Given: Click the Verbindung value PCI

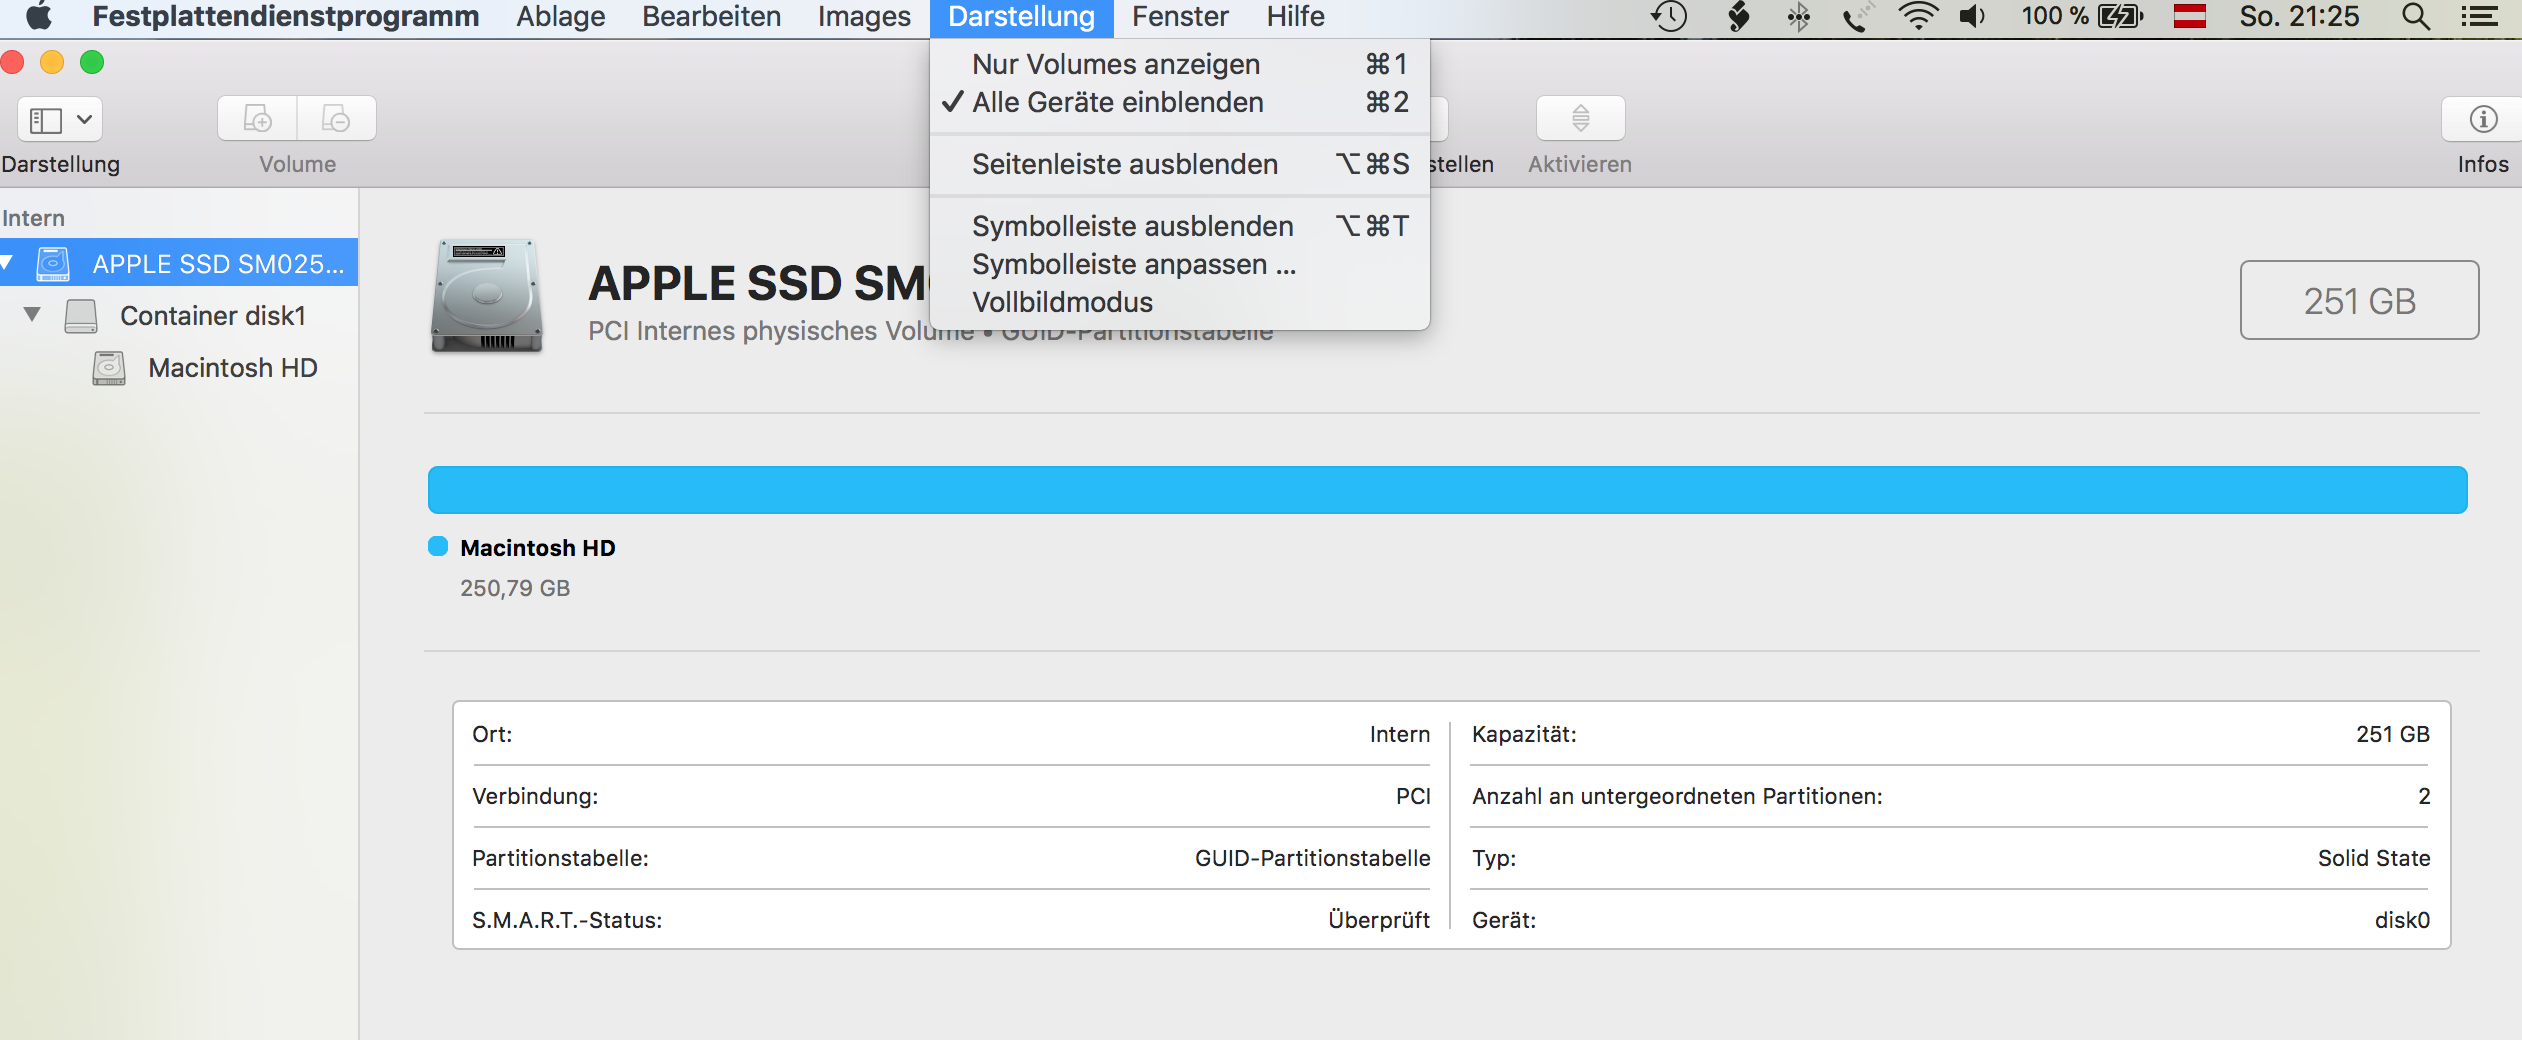Looking at the screenshot, I should click(1413, 796).
